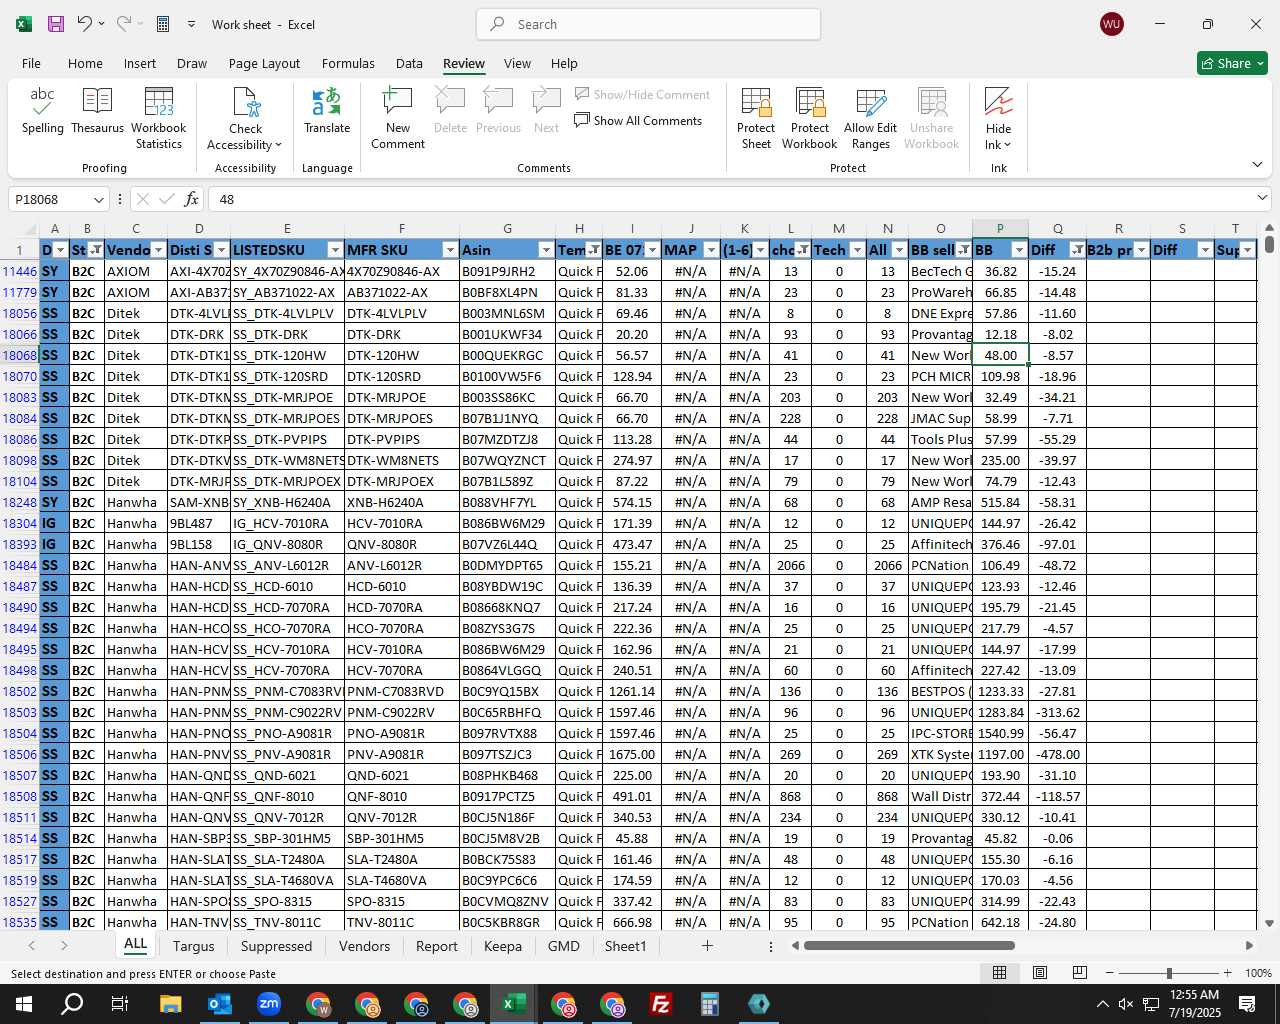
Task: Open Outlook from taskbar
Action: tap(219, 1004)
